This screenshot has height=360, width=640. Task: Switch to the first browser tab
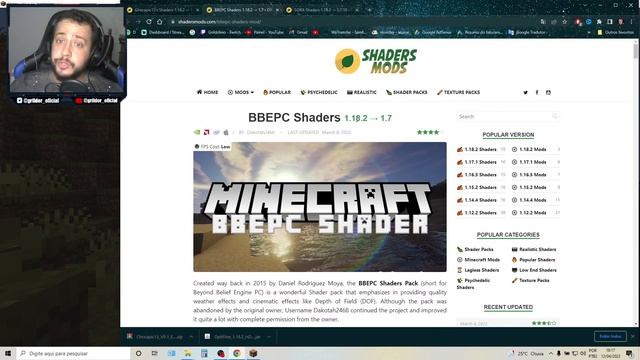pyautogui.click(x=162, y=10)
